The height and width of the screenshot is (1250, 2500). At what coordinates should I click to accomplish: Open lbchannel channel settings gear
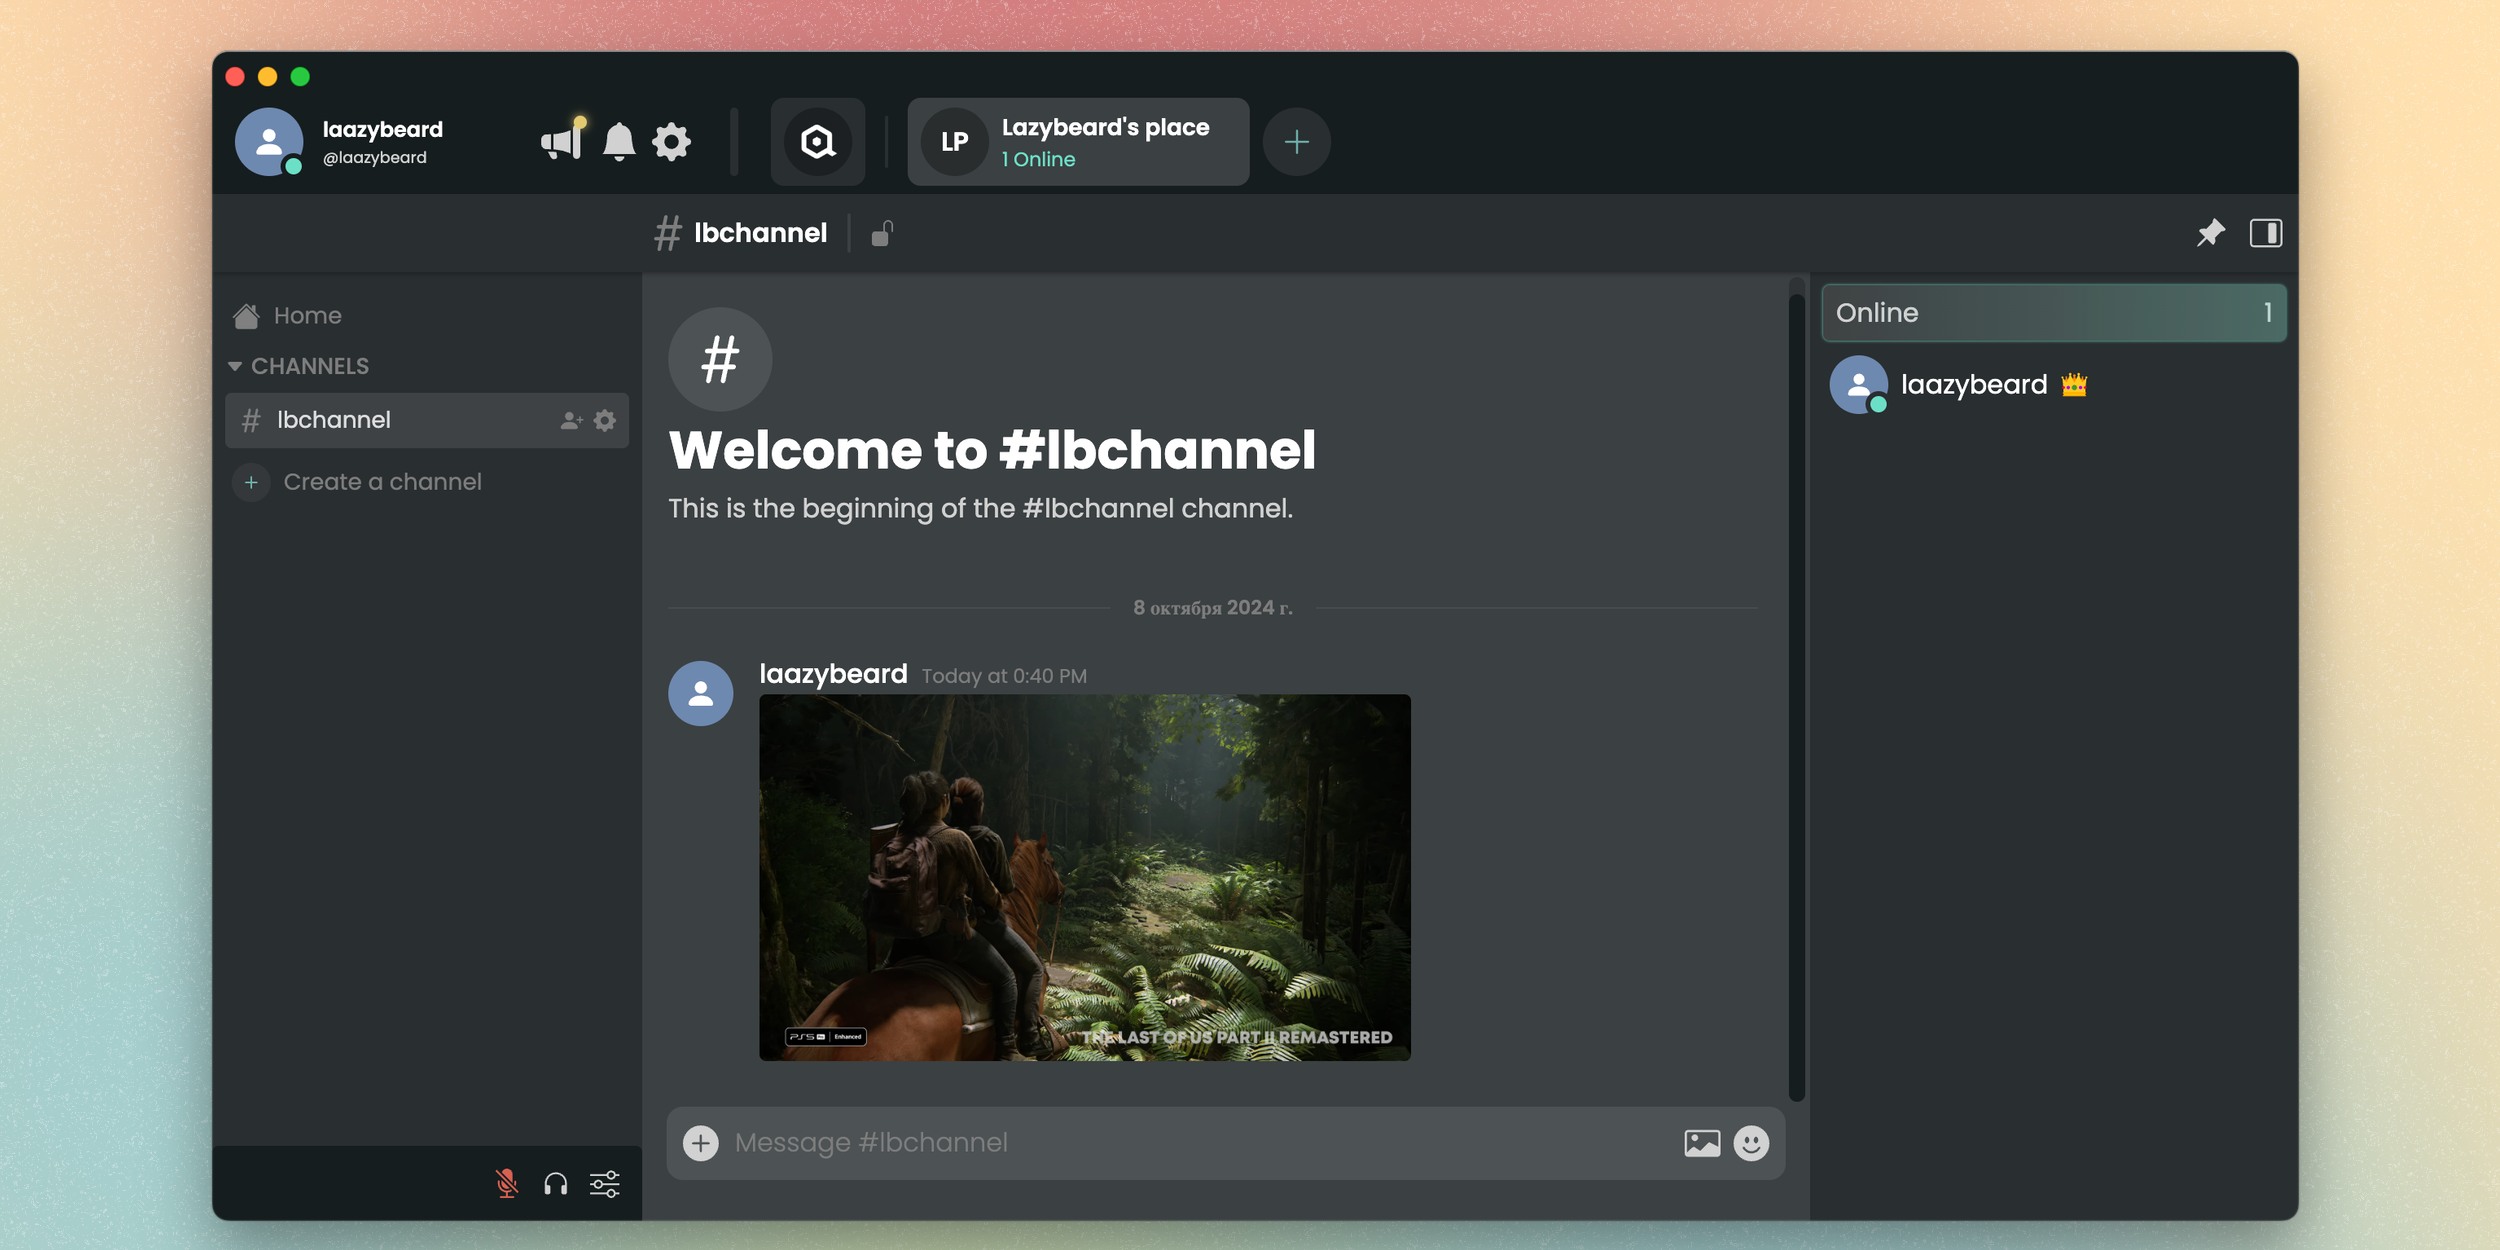605,421
